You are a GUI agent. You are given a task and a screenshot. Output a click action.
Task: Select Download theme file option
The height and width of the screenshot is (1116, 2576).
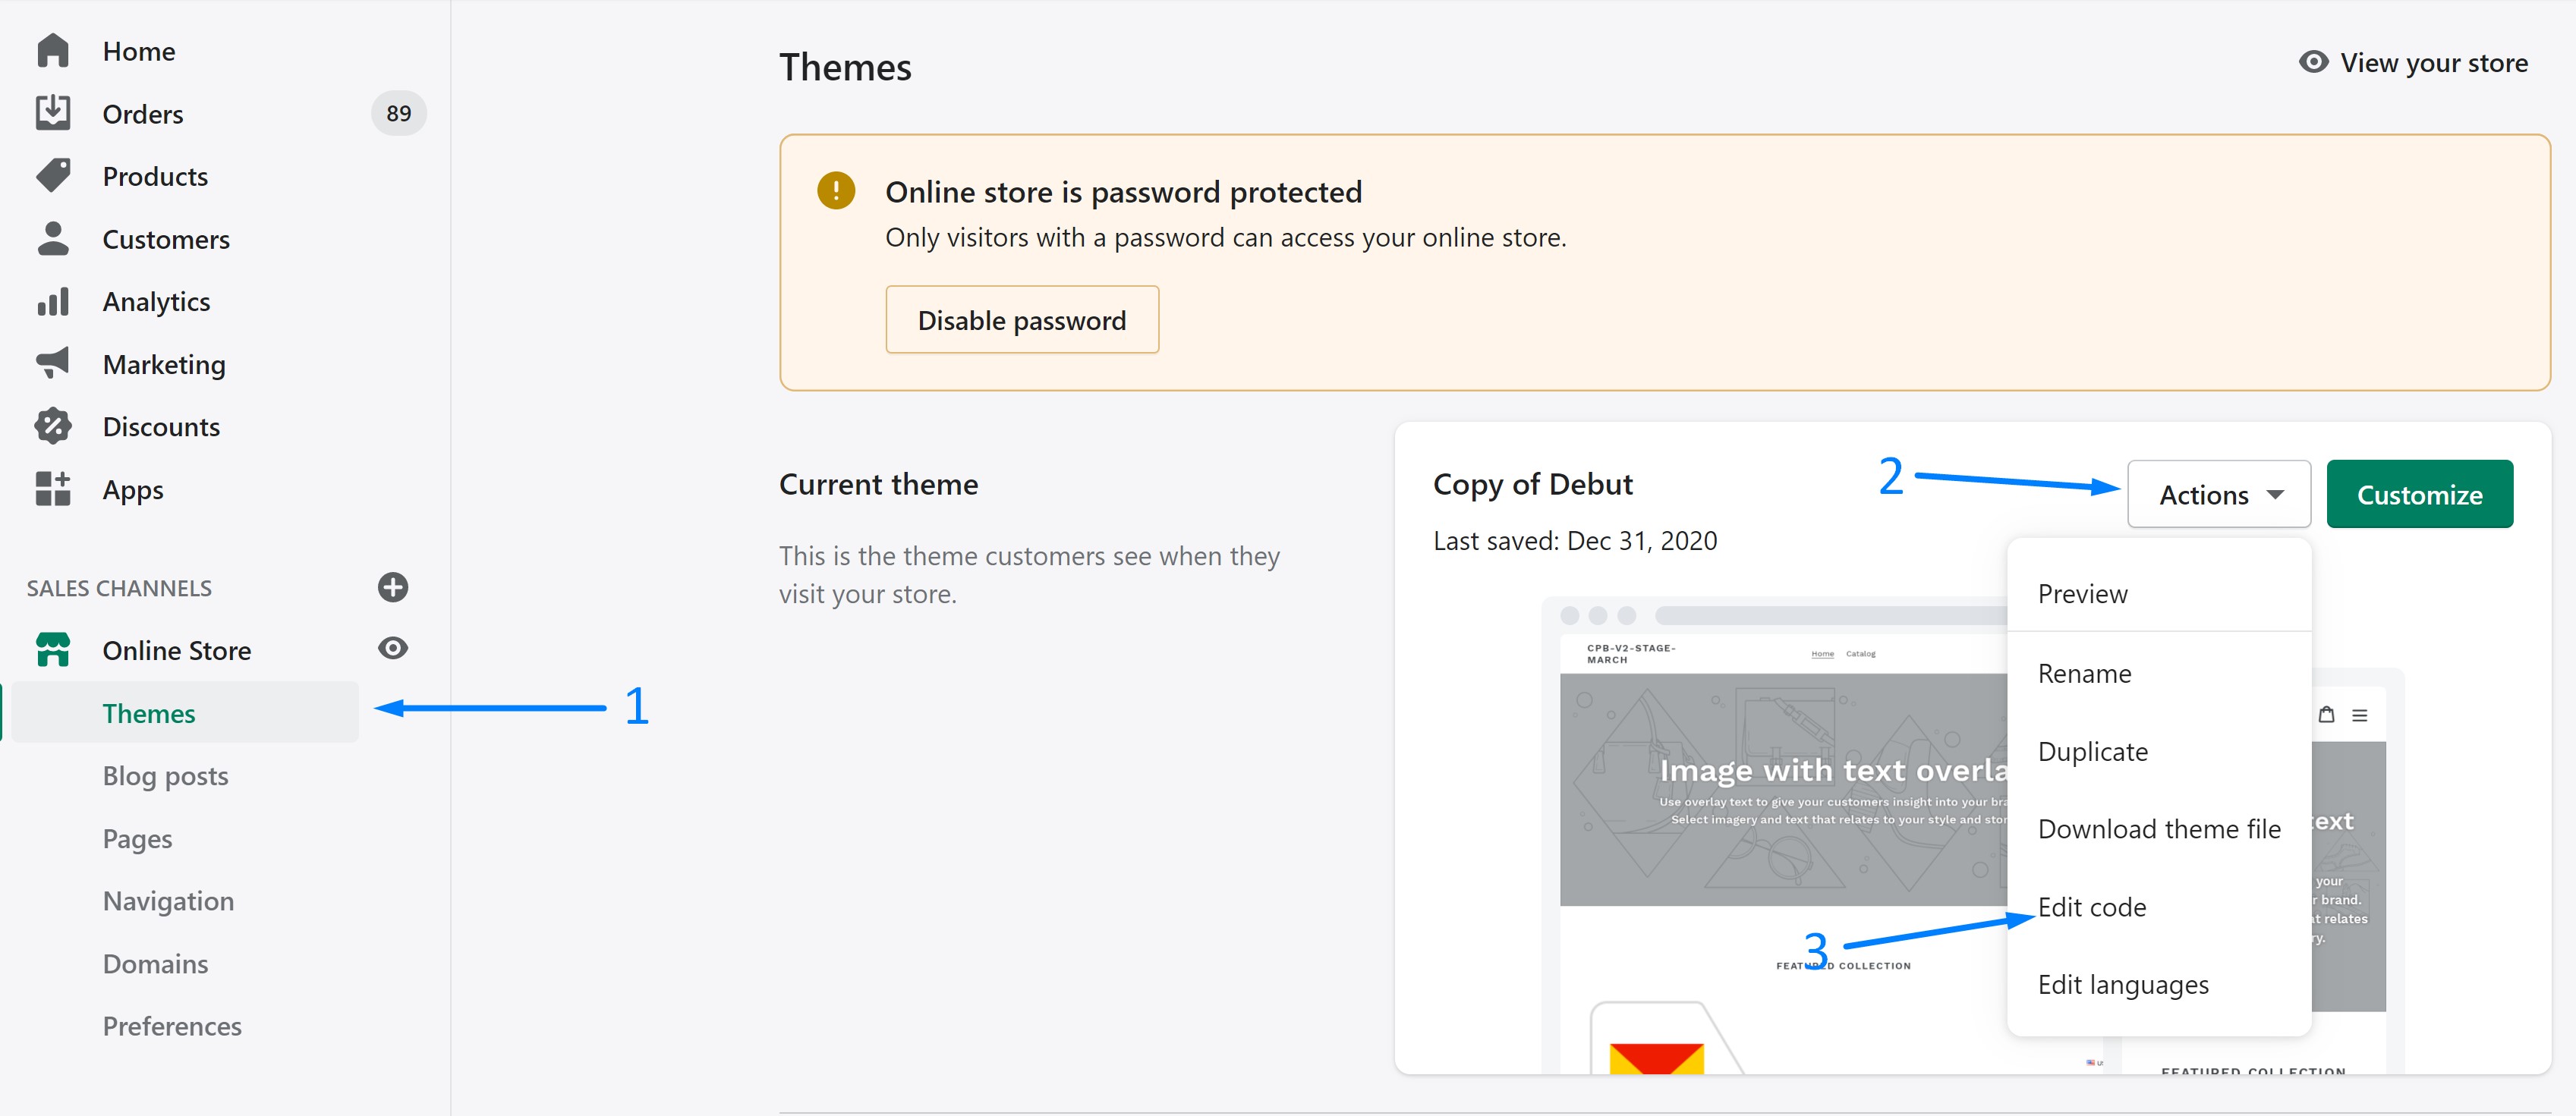[x=2159, y=829]
